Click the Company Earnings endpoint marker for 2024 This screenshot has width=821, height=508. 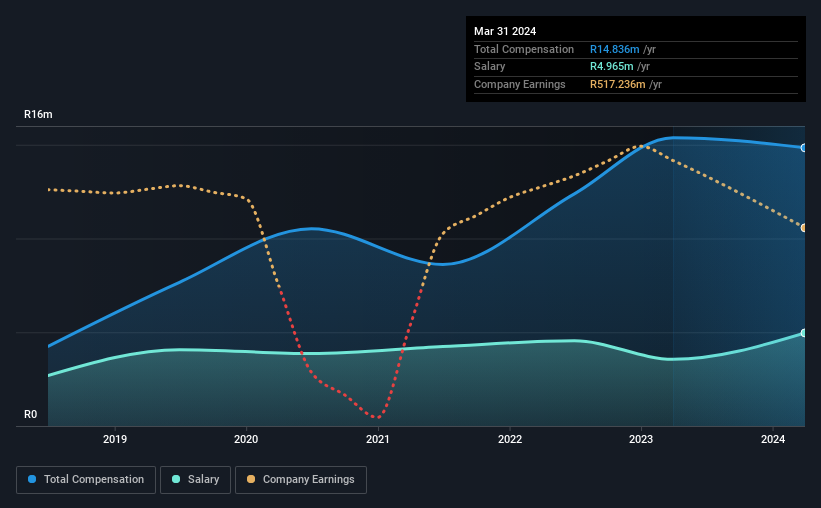tap(804, 228)
